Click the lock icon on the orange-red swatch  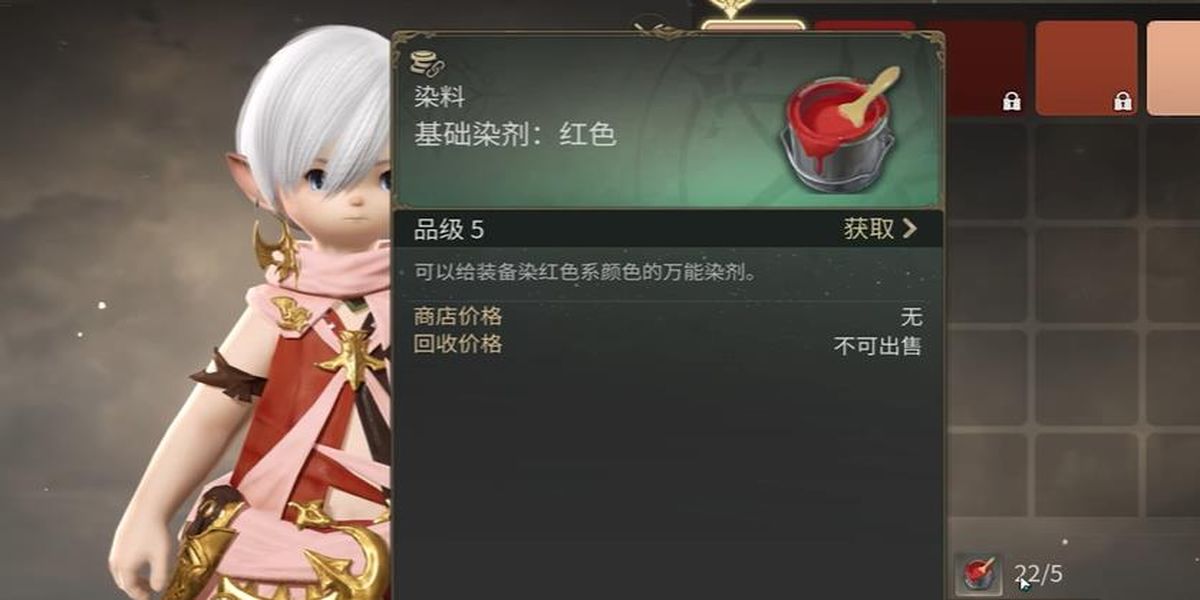pyautogui.click(x=1122, y=101)
